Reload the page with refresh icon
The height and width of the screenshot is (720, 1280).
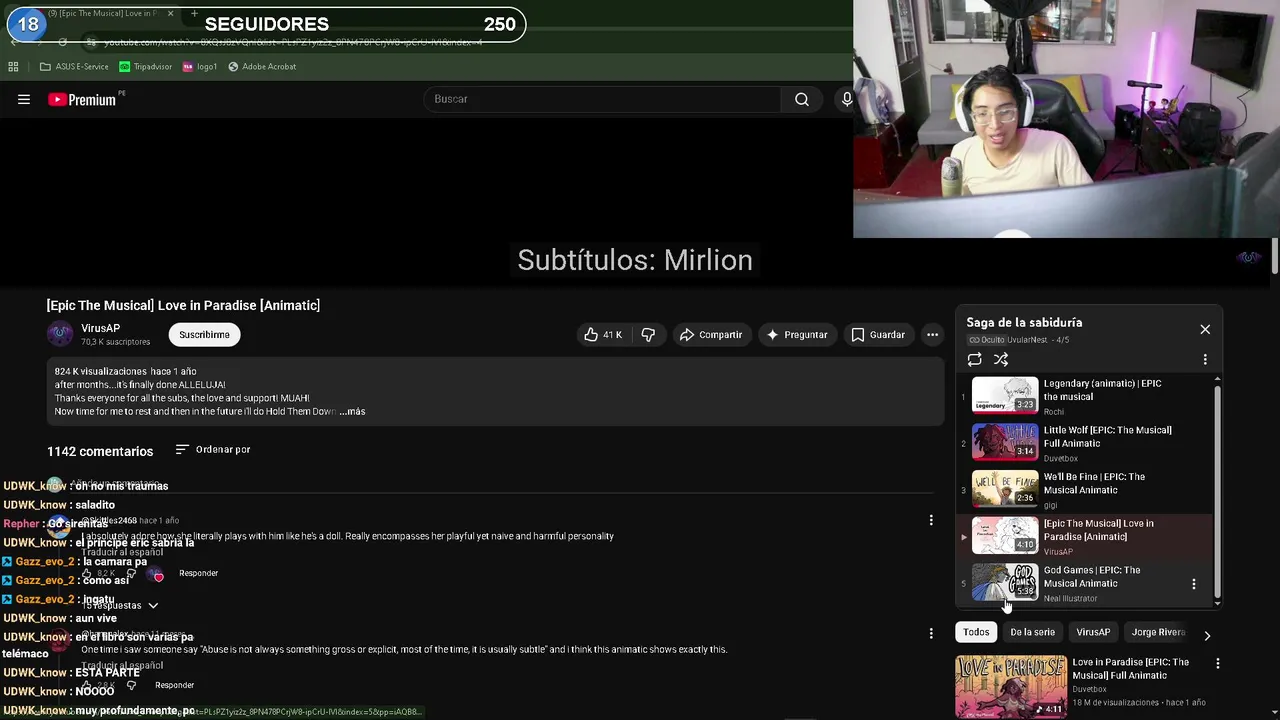point(62,42)
